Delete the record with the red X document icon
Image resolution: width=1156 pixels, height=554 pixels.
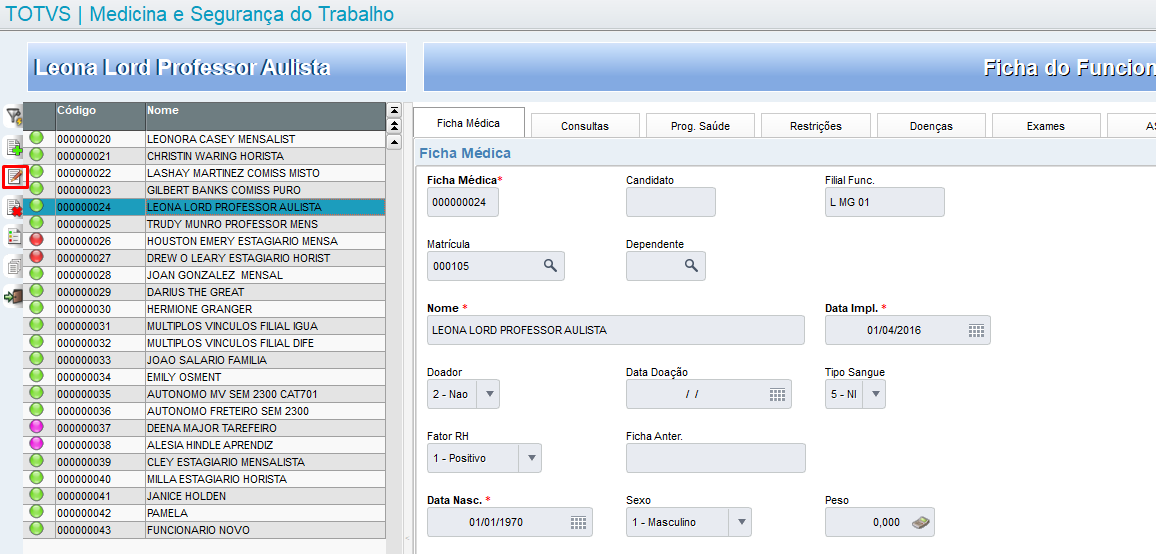pyautogui.click(x=14, y=209)
